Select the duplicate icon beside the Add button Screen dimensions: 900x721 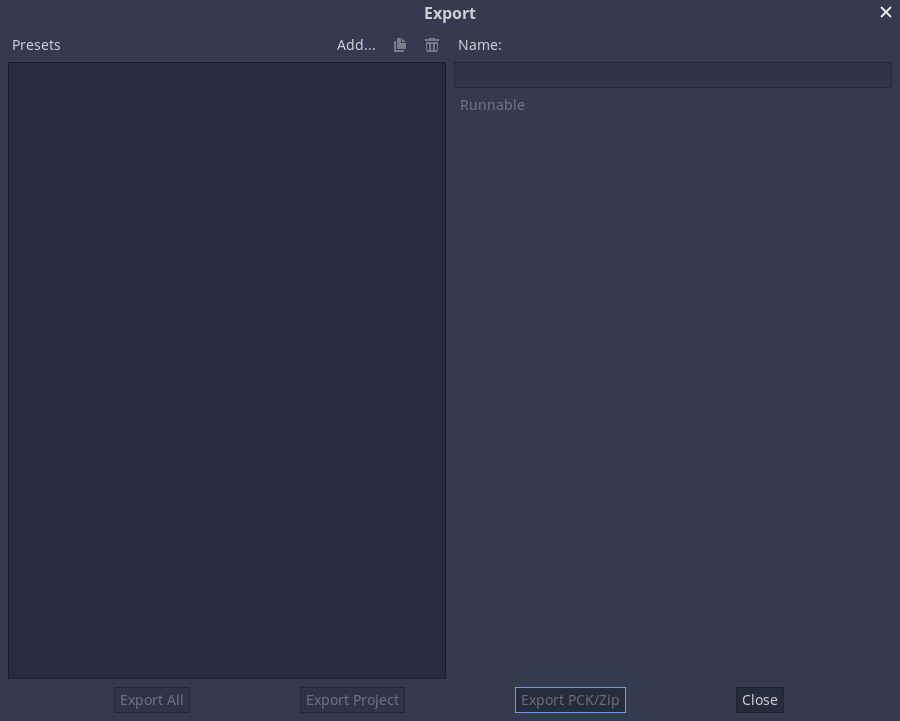tap(399, 45)
